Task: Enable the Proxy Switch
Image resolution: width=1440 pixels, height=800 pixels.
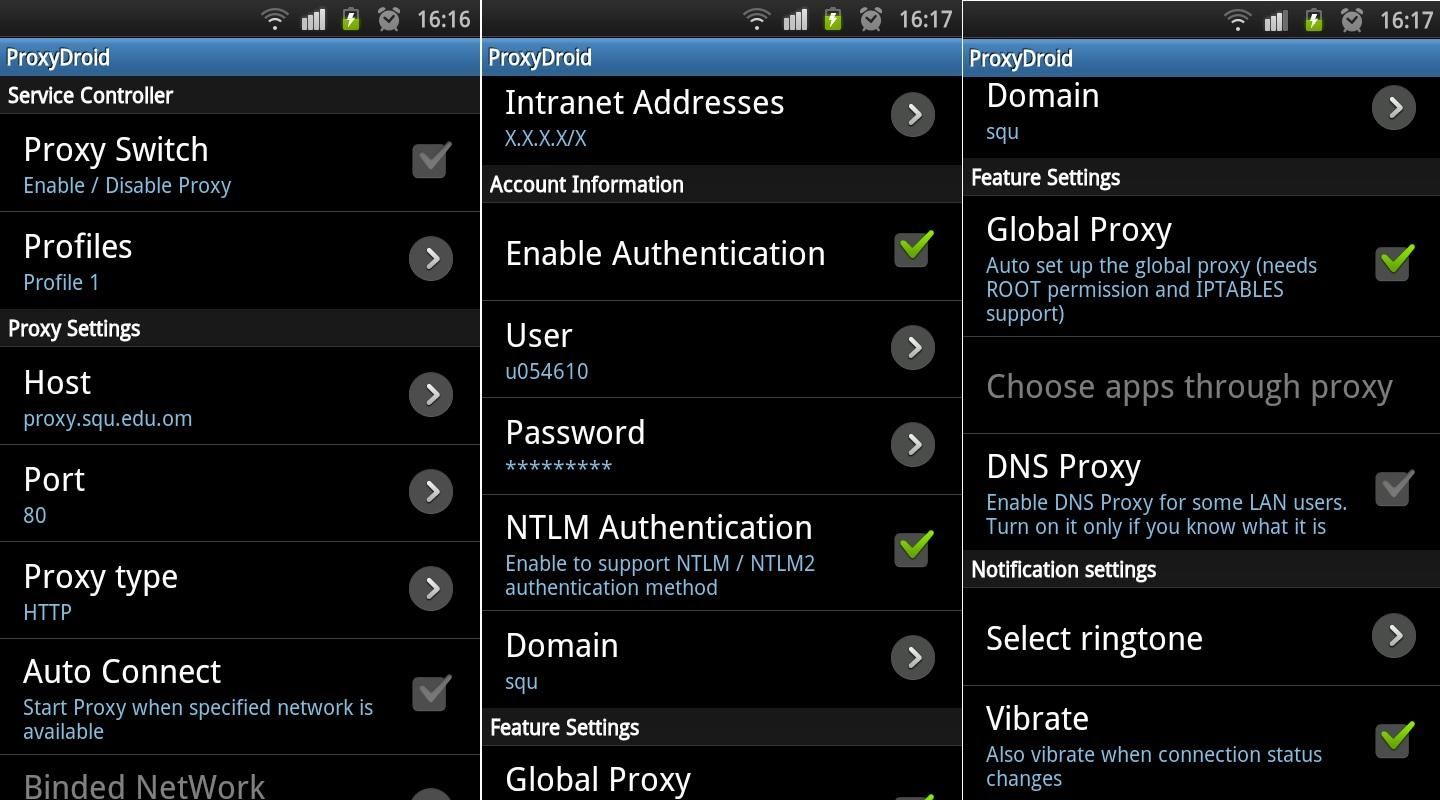Action: (430, 158)
